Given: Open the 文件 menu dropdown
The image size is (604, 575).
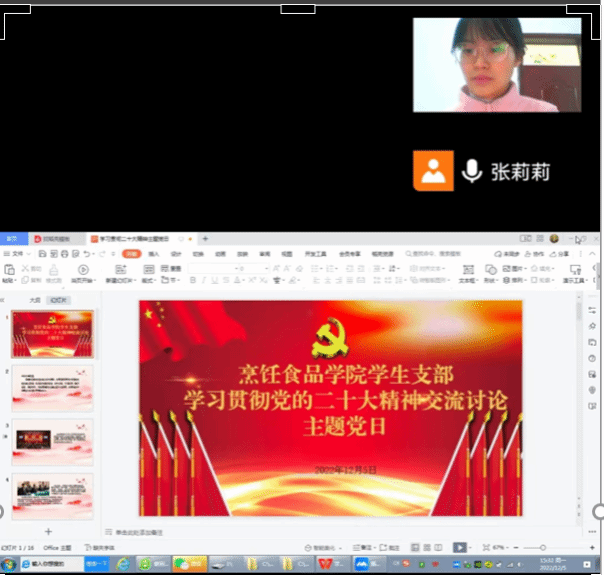Looking at the screenshot, I should click(17, 254).
